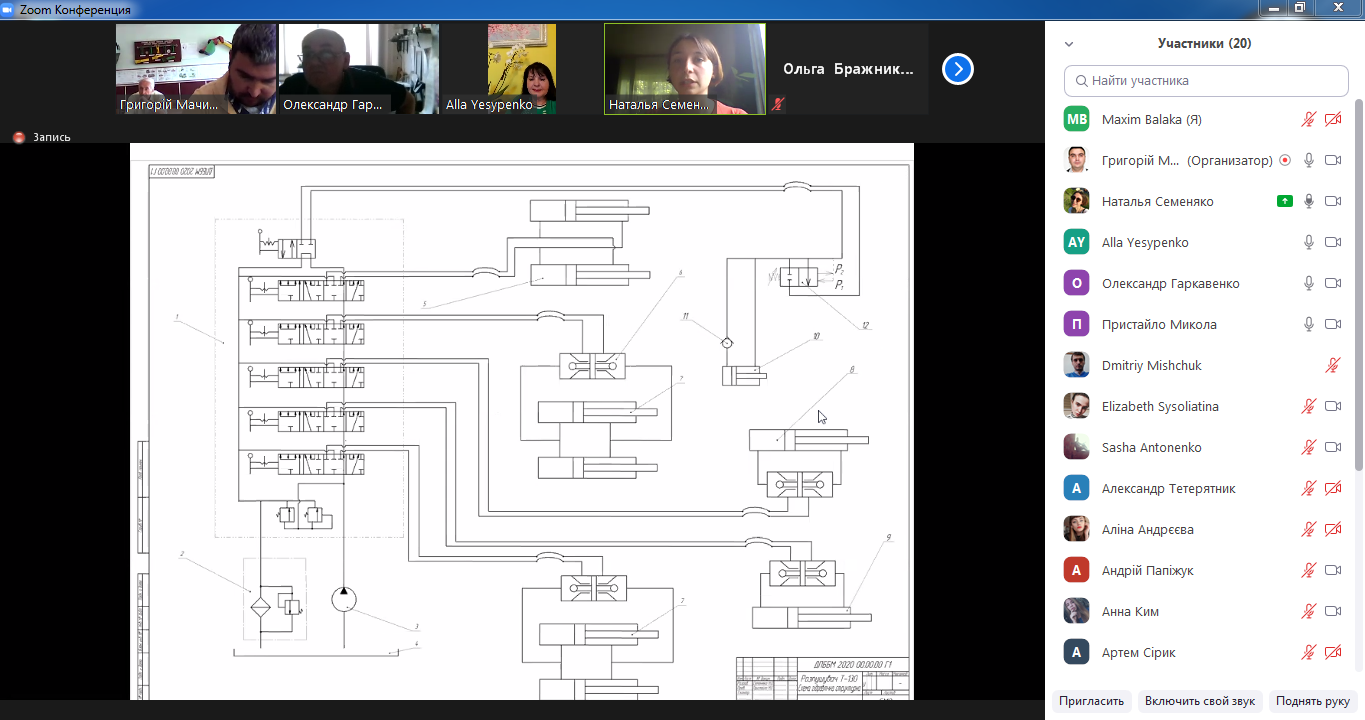Click the muted mic icon by Ольга Бражник tile
Viewport: 1365px width, 720px height.
(x=778, y=104)
